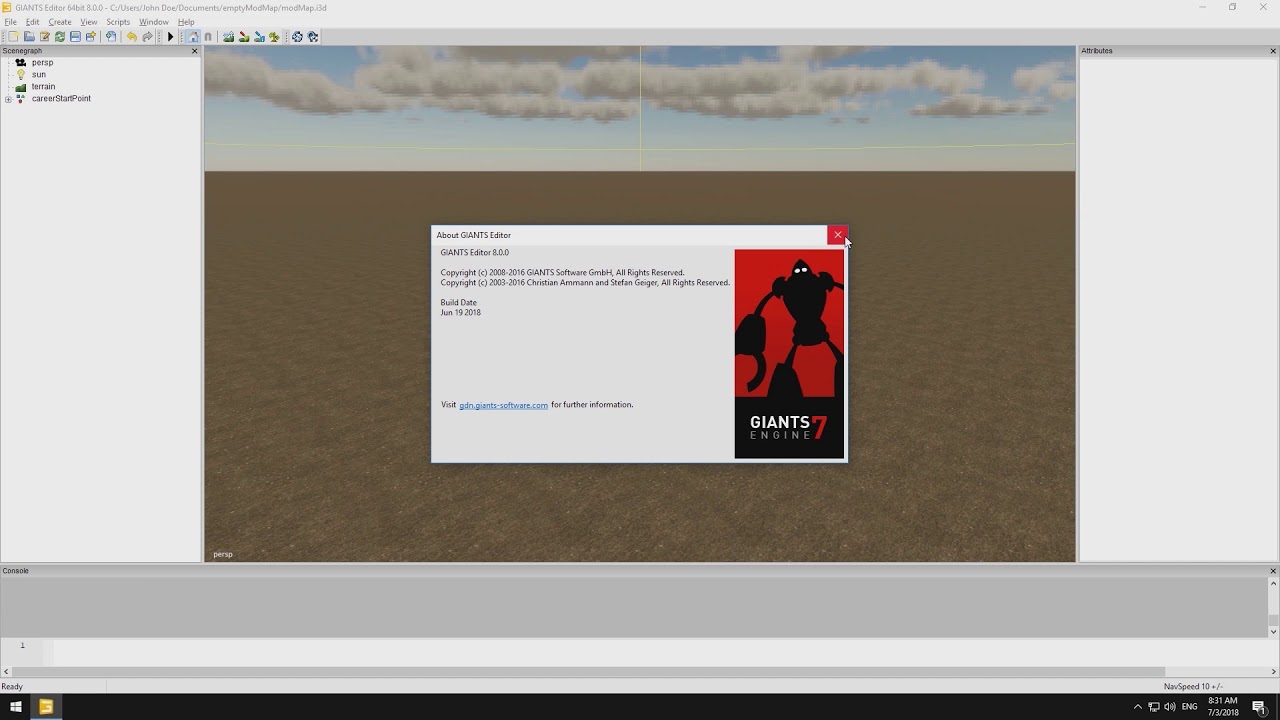Start the scene with the black Play icon
The height and width of the screenshot is (720, 1280).
pyautogui.click(x=171, y=37)
